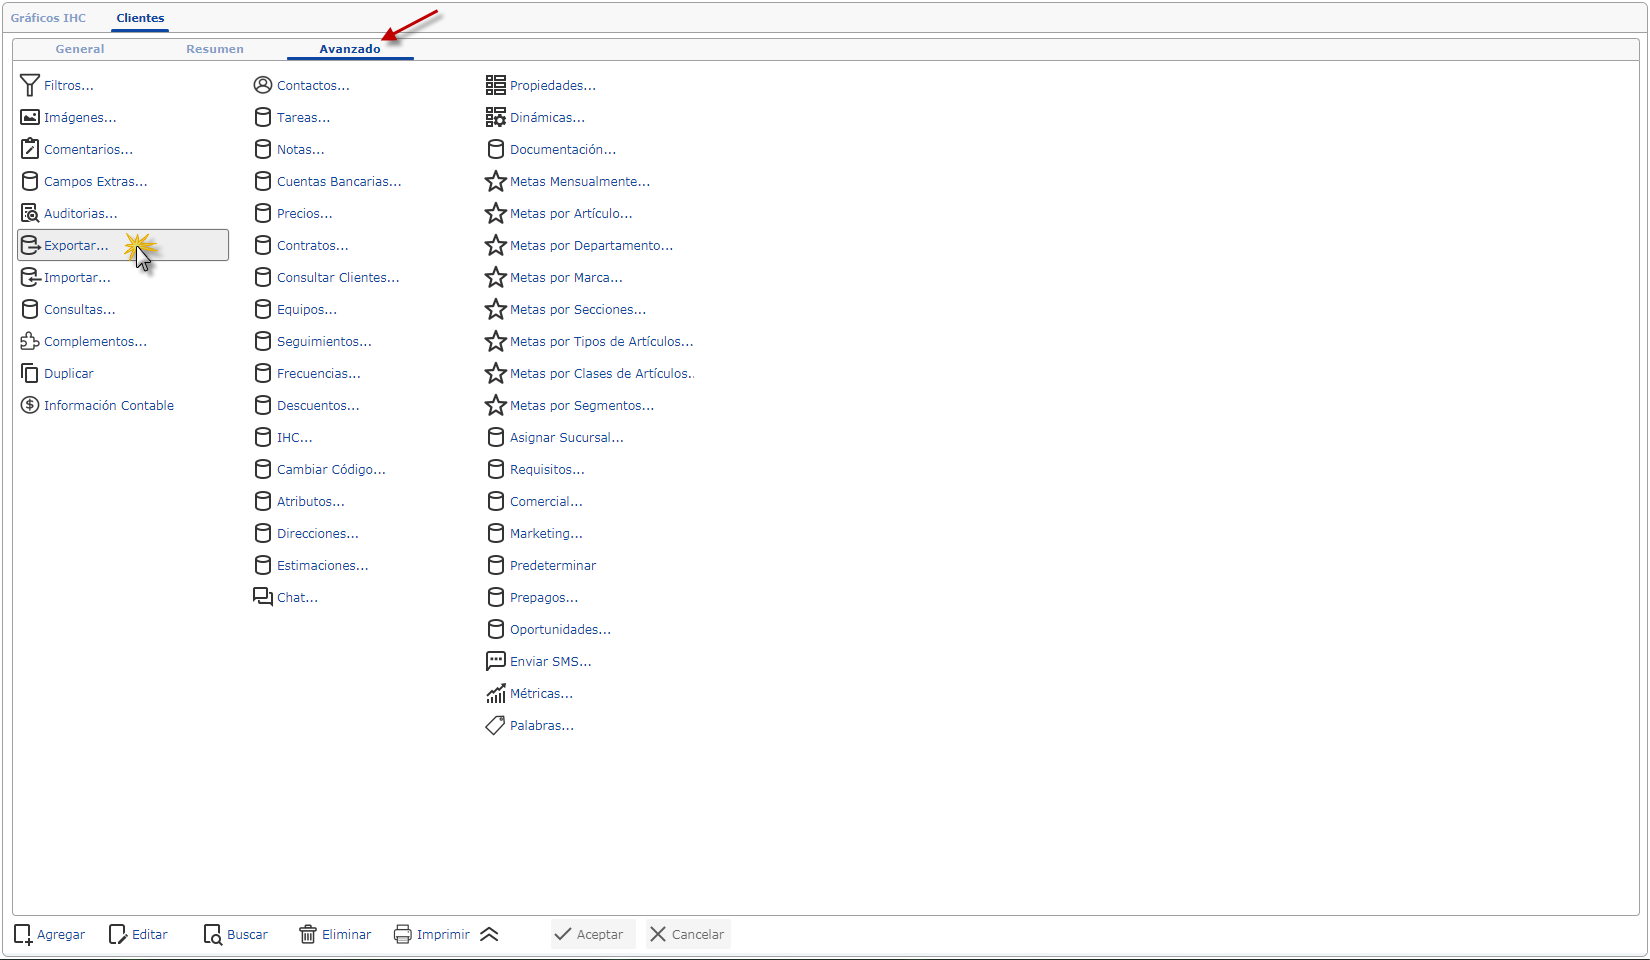Click the Enviar SMS message icon
Viewport: 1650px width, 960px height.
click(x=496, y=661)
